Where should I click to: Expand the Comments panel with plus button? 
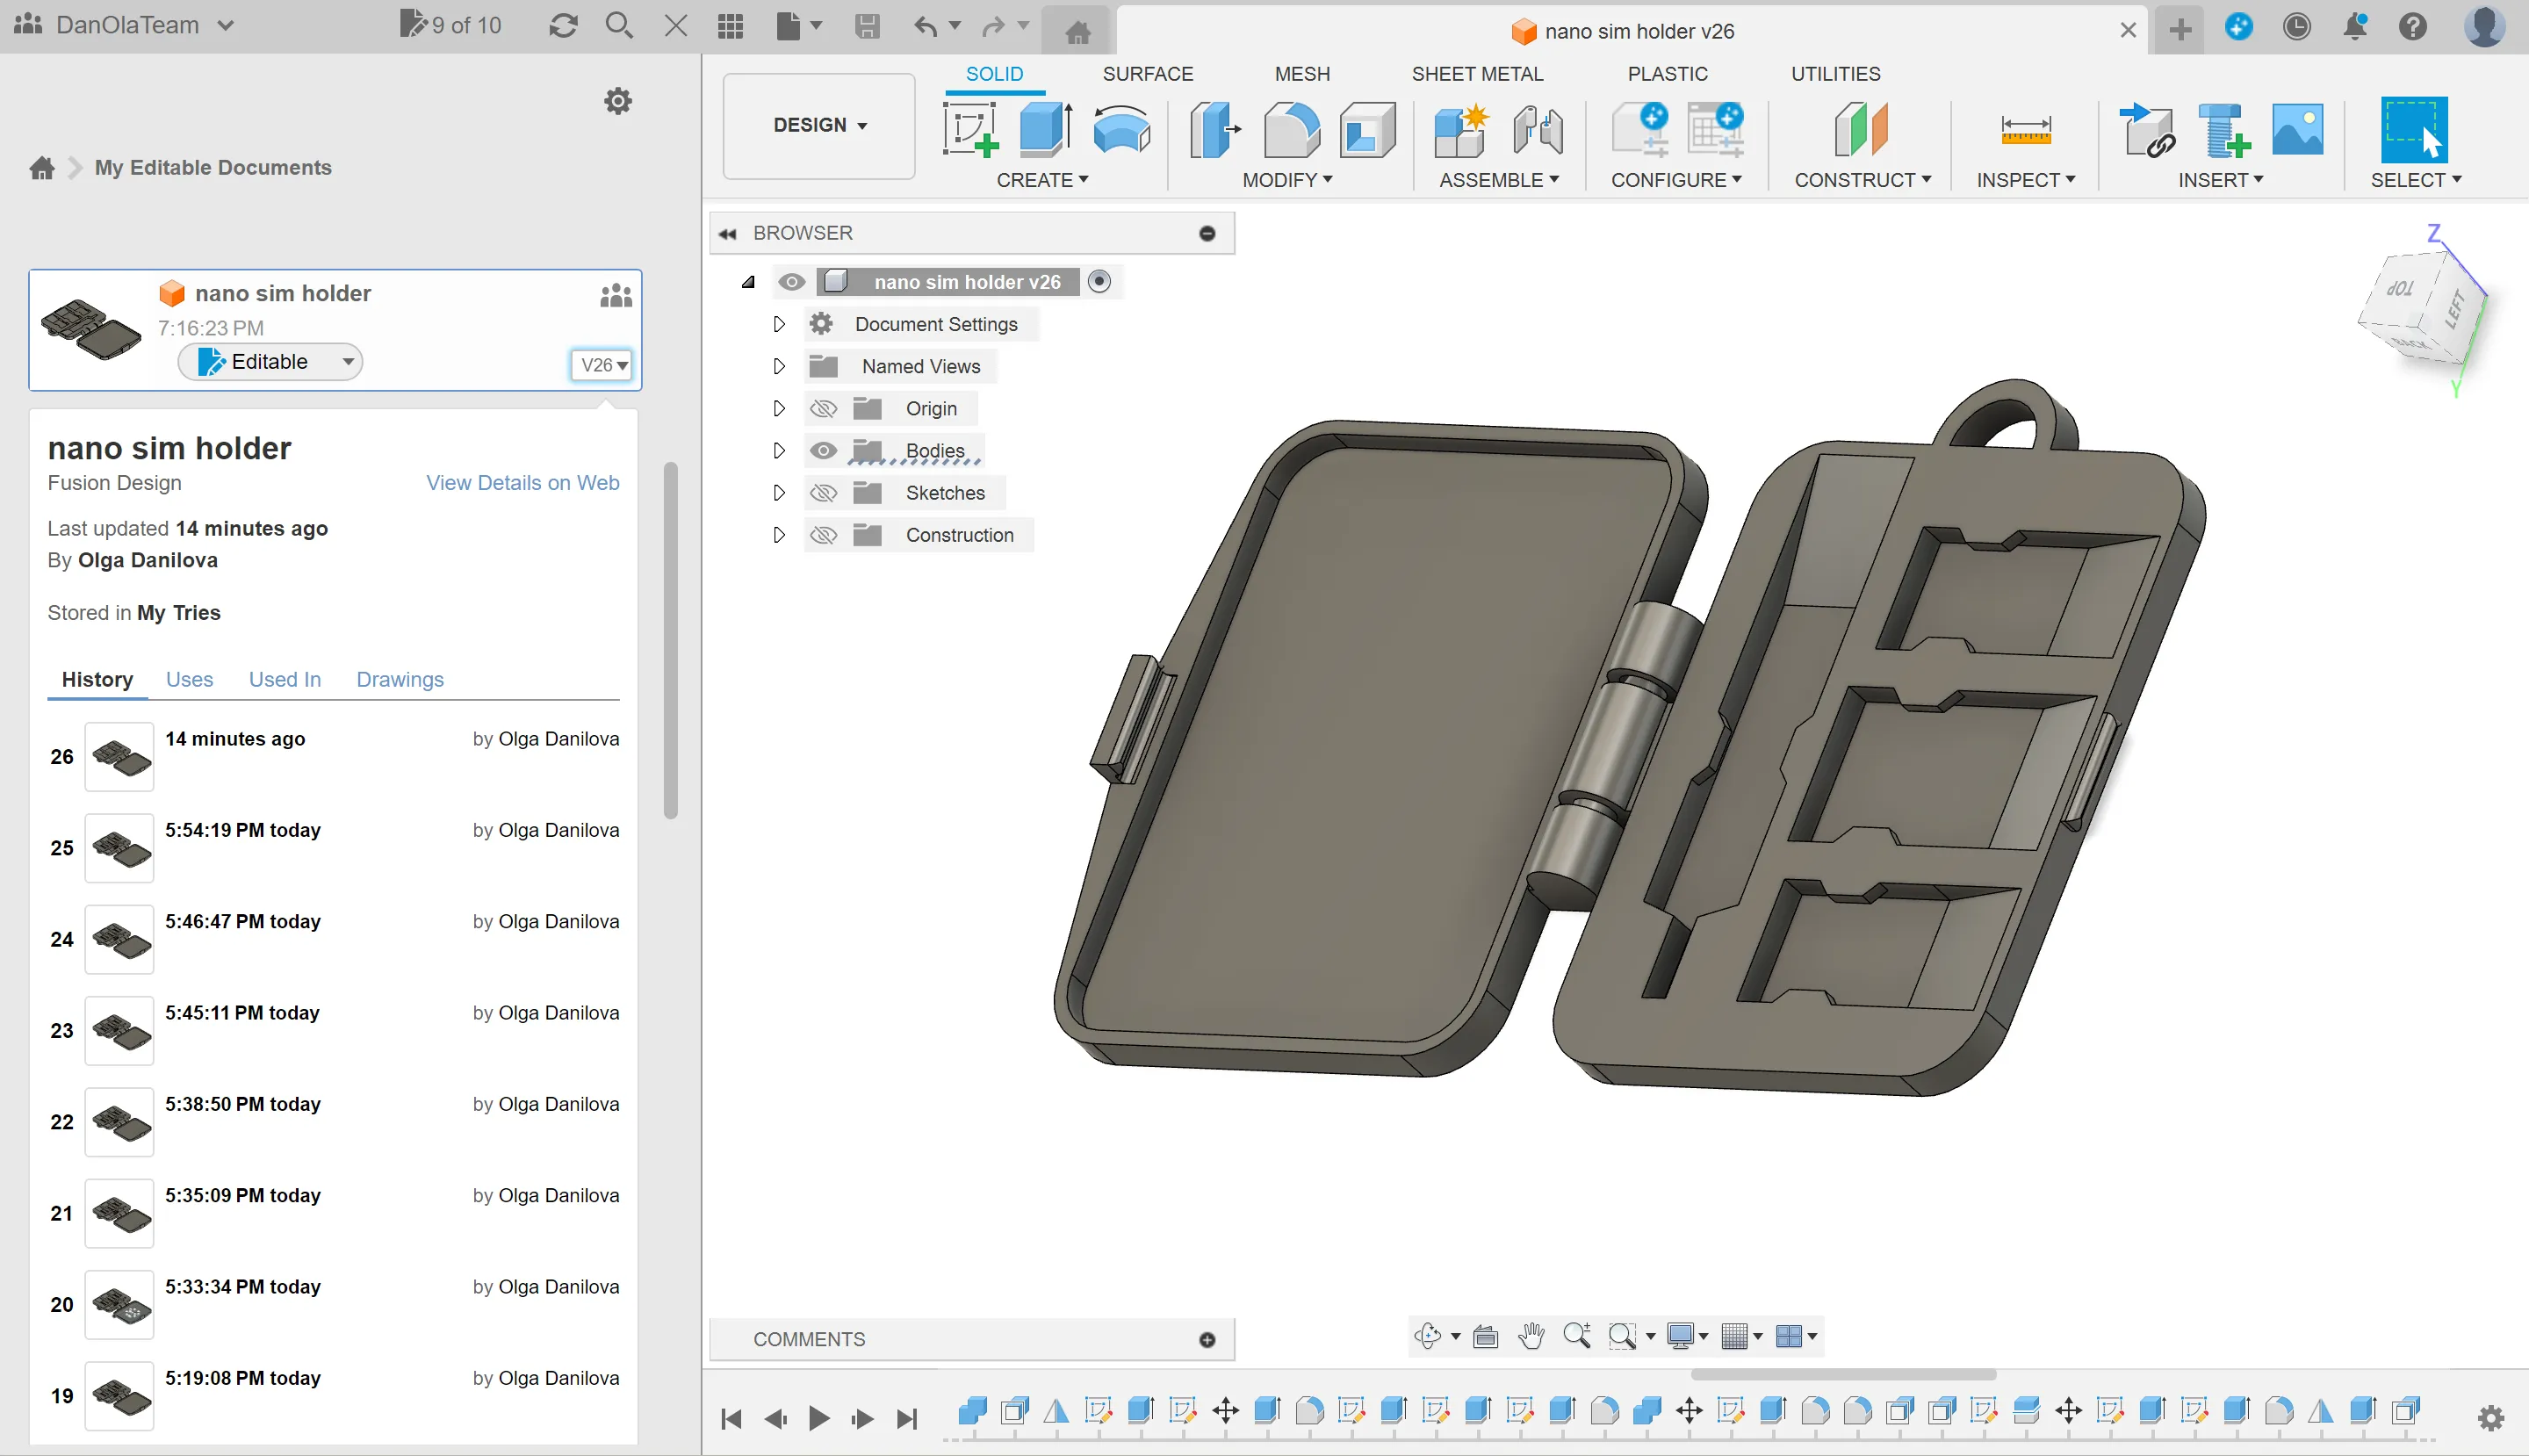tap(1207, 1340)
